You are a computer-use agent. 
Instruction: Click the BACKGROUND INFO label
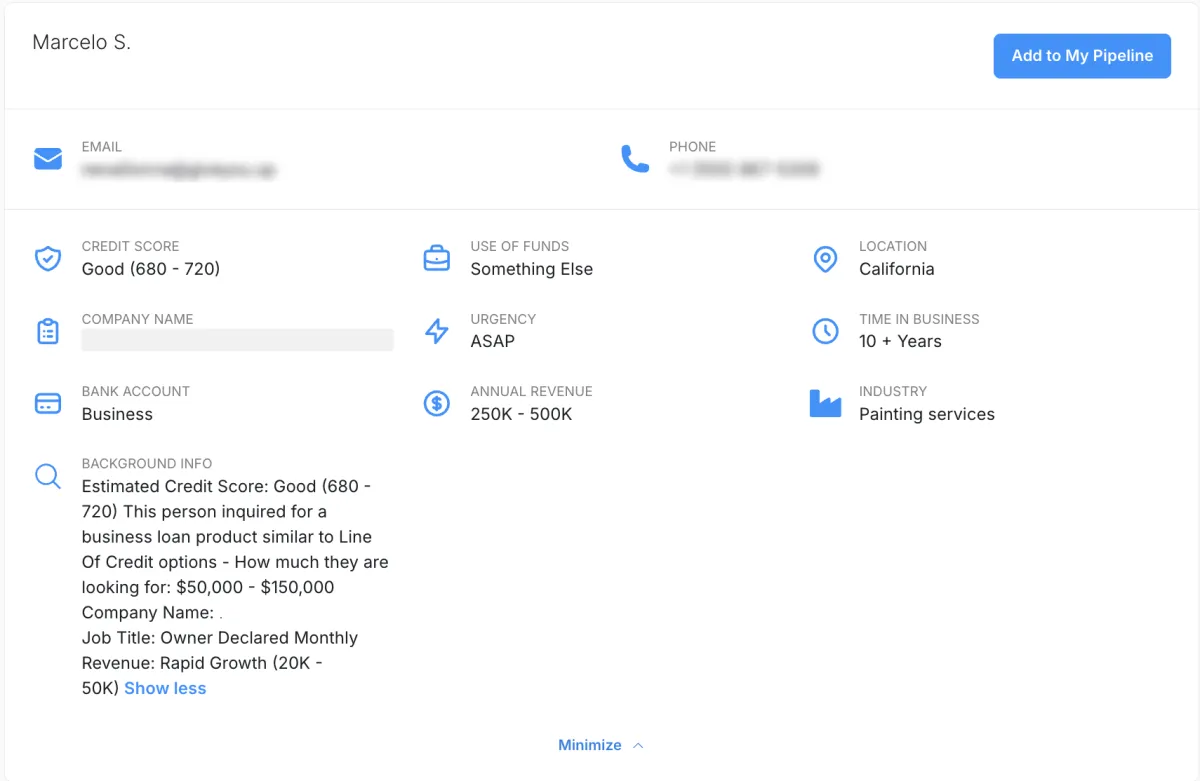(147, 463)
